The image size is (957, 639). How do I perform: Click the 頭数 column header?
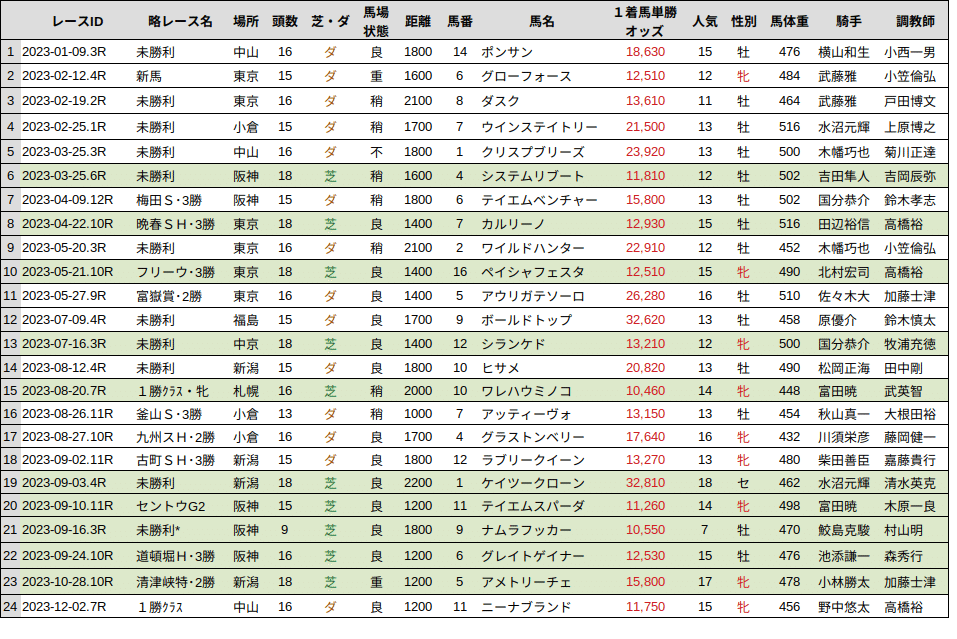[285, 21]
